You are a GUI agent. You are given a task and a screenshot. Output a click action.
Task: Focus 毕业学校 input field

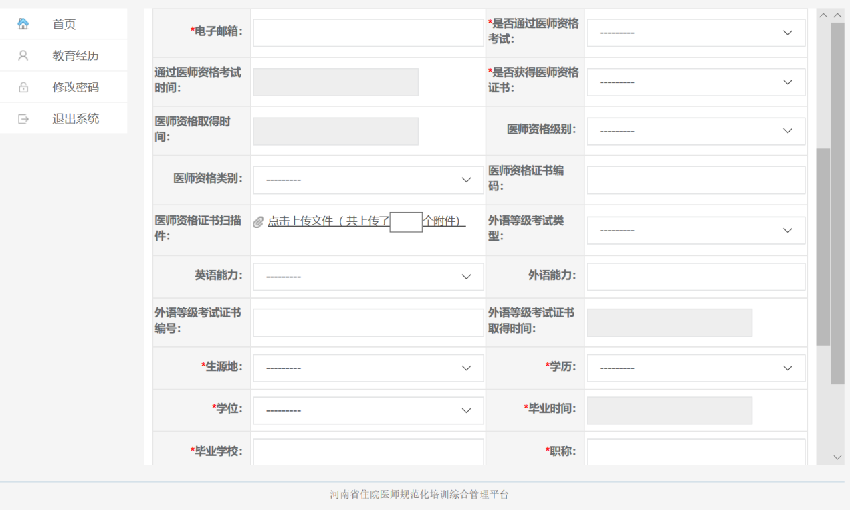[368, 452]
